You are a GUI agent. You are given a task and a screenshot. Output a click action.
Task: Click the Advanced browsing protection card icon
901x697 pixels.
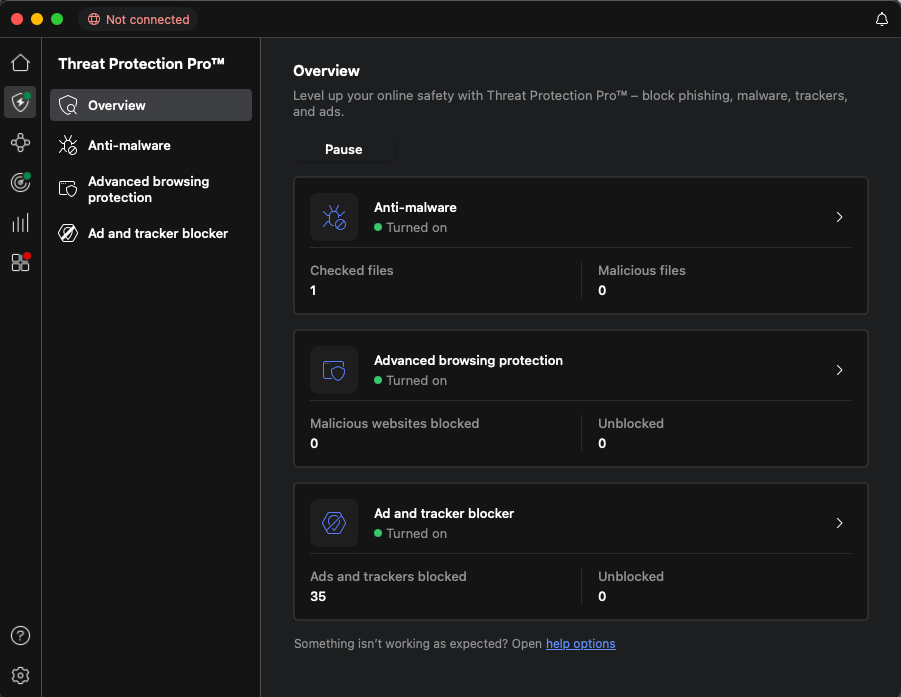point(334,370)
